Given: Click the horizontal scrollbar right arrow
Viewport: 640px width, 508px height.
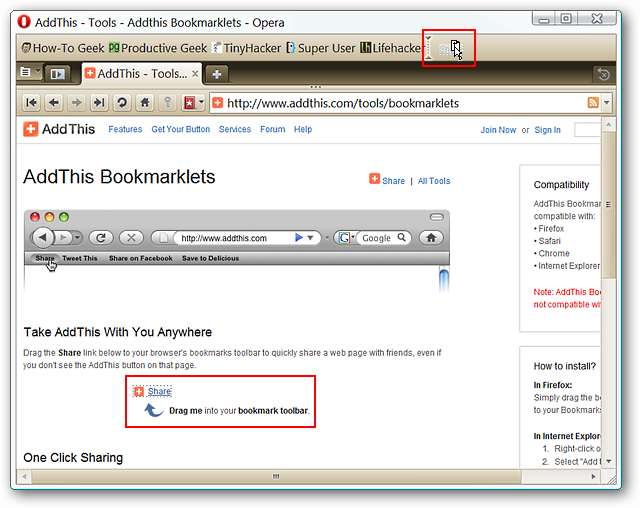Looking at the screenshot, I should pos(593,476).
